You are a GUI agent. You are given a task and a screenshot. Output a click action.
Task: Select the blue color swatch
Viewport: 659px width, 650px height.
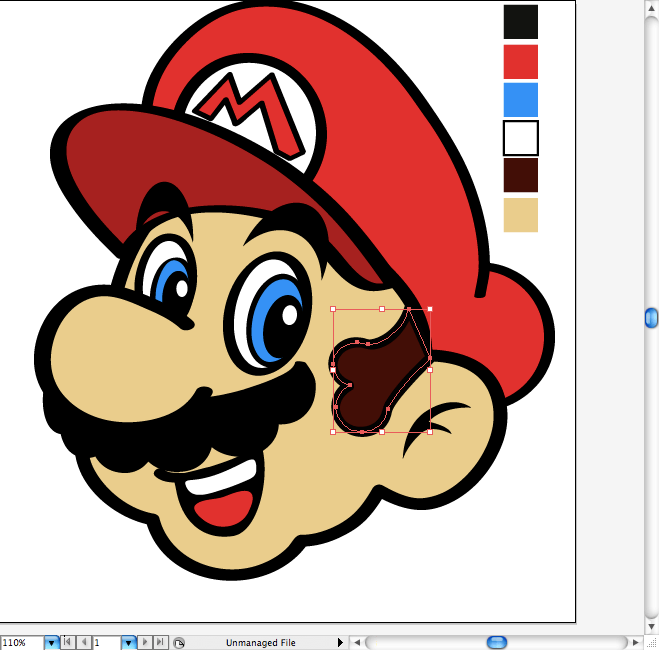point(521,100)
